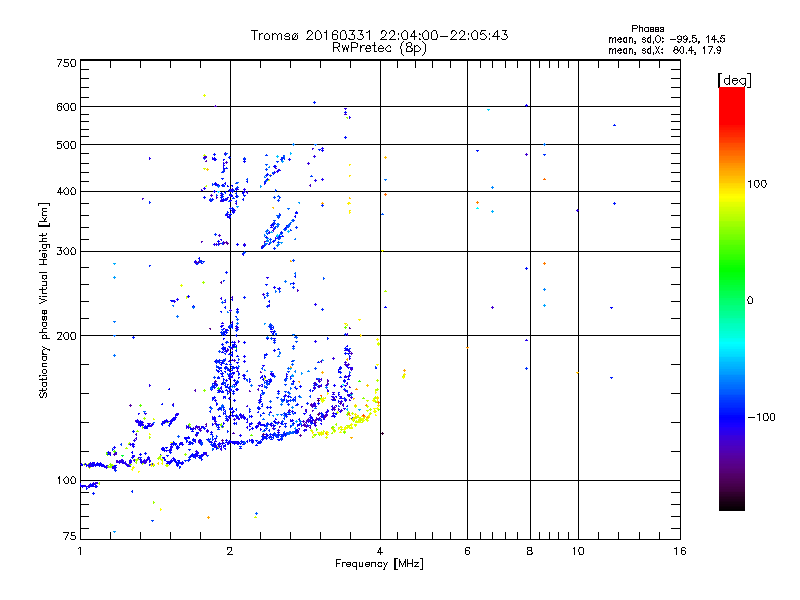Image resolution: width=800 pixels, height=600 pixels.
Task: Click the y-axis tick label '300'
Action: pyautogui.click(x=66, y=252)
